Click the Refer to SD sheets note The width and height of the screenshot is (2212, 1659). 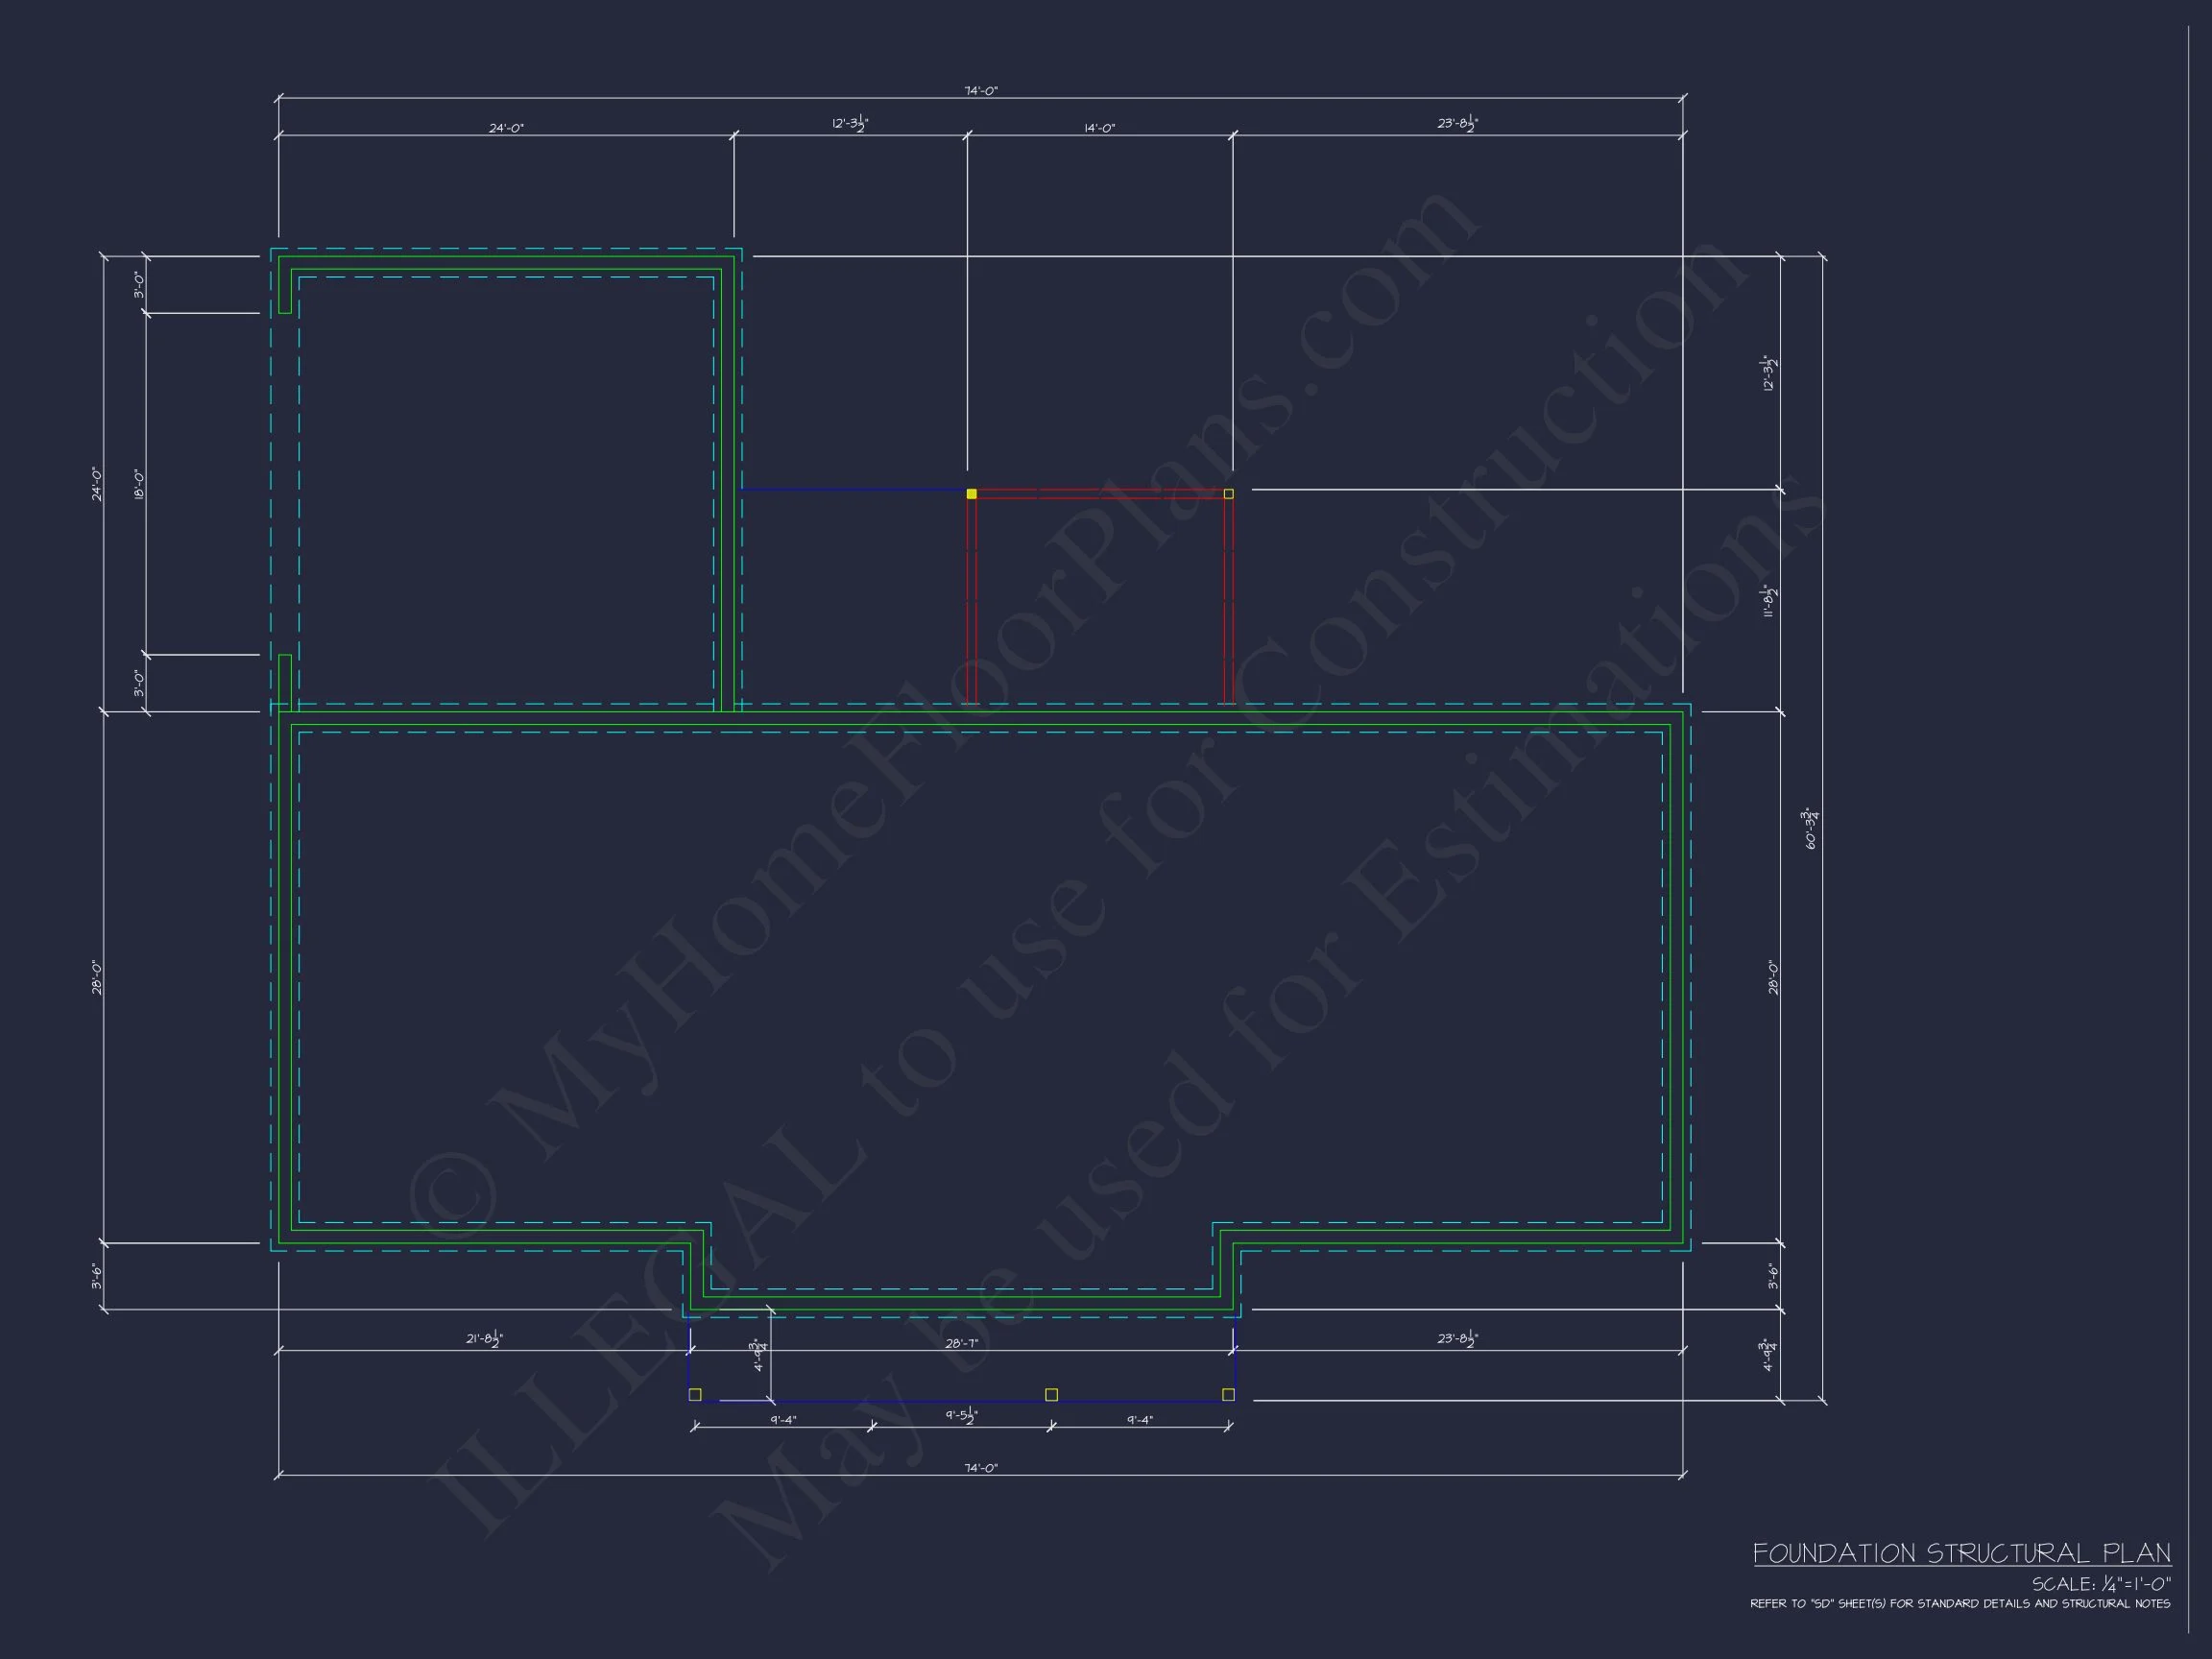coord(1959,1604)
